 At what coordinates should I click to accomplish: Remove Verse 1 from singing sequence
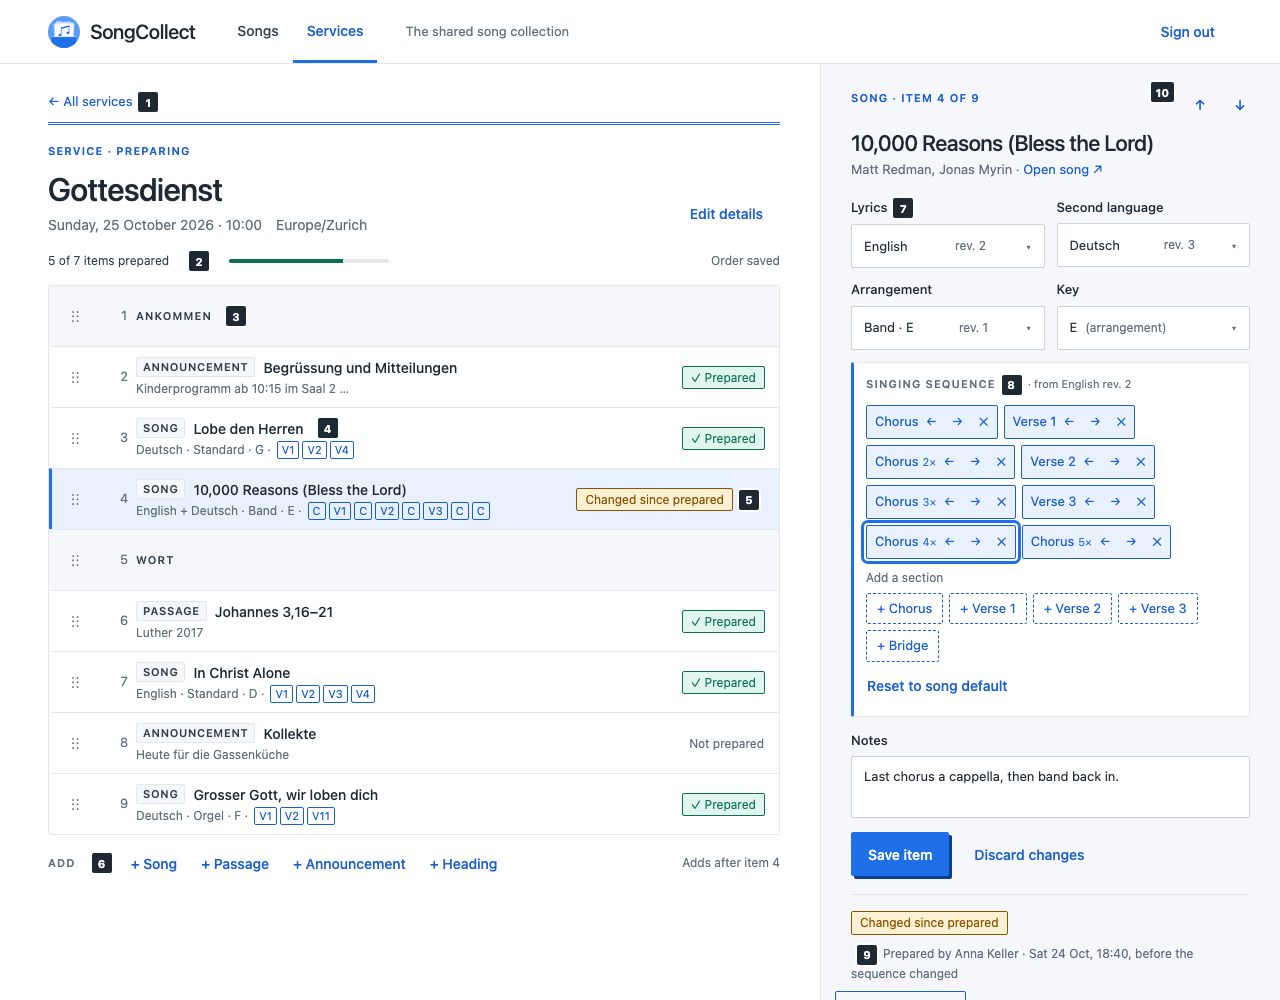pos(1121,422)
